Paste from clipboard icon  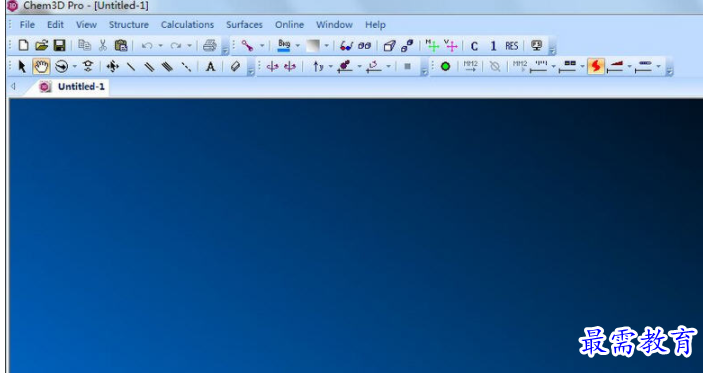click(121, 45)
